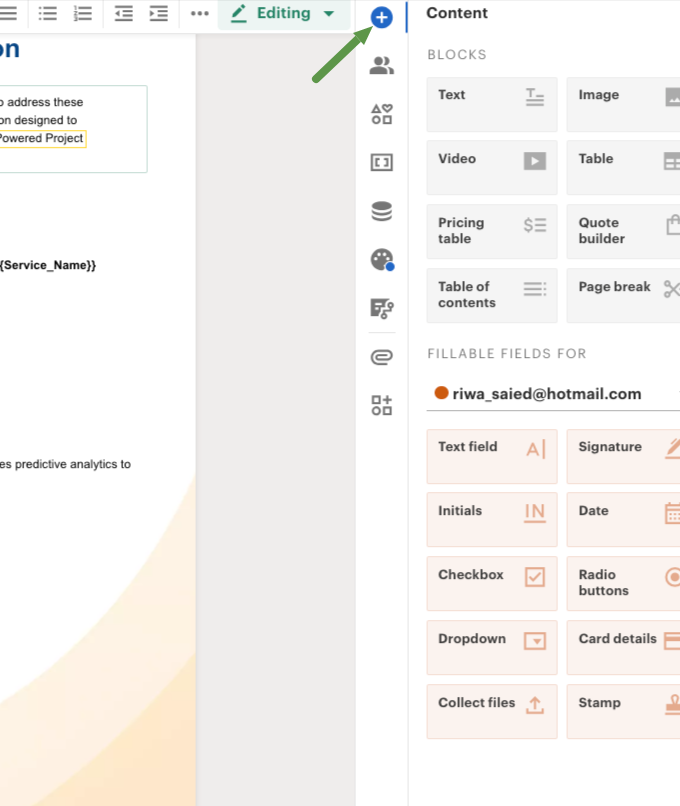Screen dimensions: 680x806
Task: Select the Signature fillable field
Action: pyautogui.click(x=623, y=456)
